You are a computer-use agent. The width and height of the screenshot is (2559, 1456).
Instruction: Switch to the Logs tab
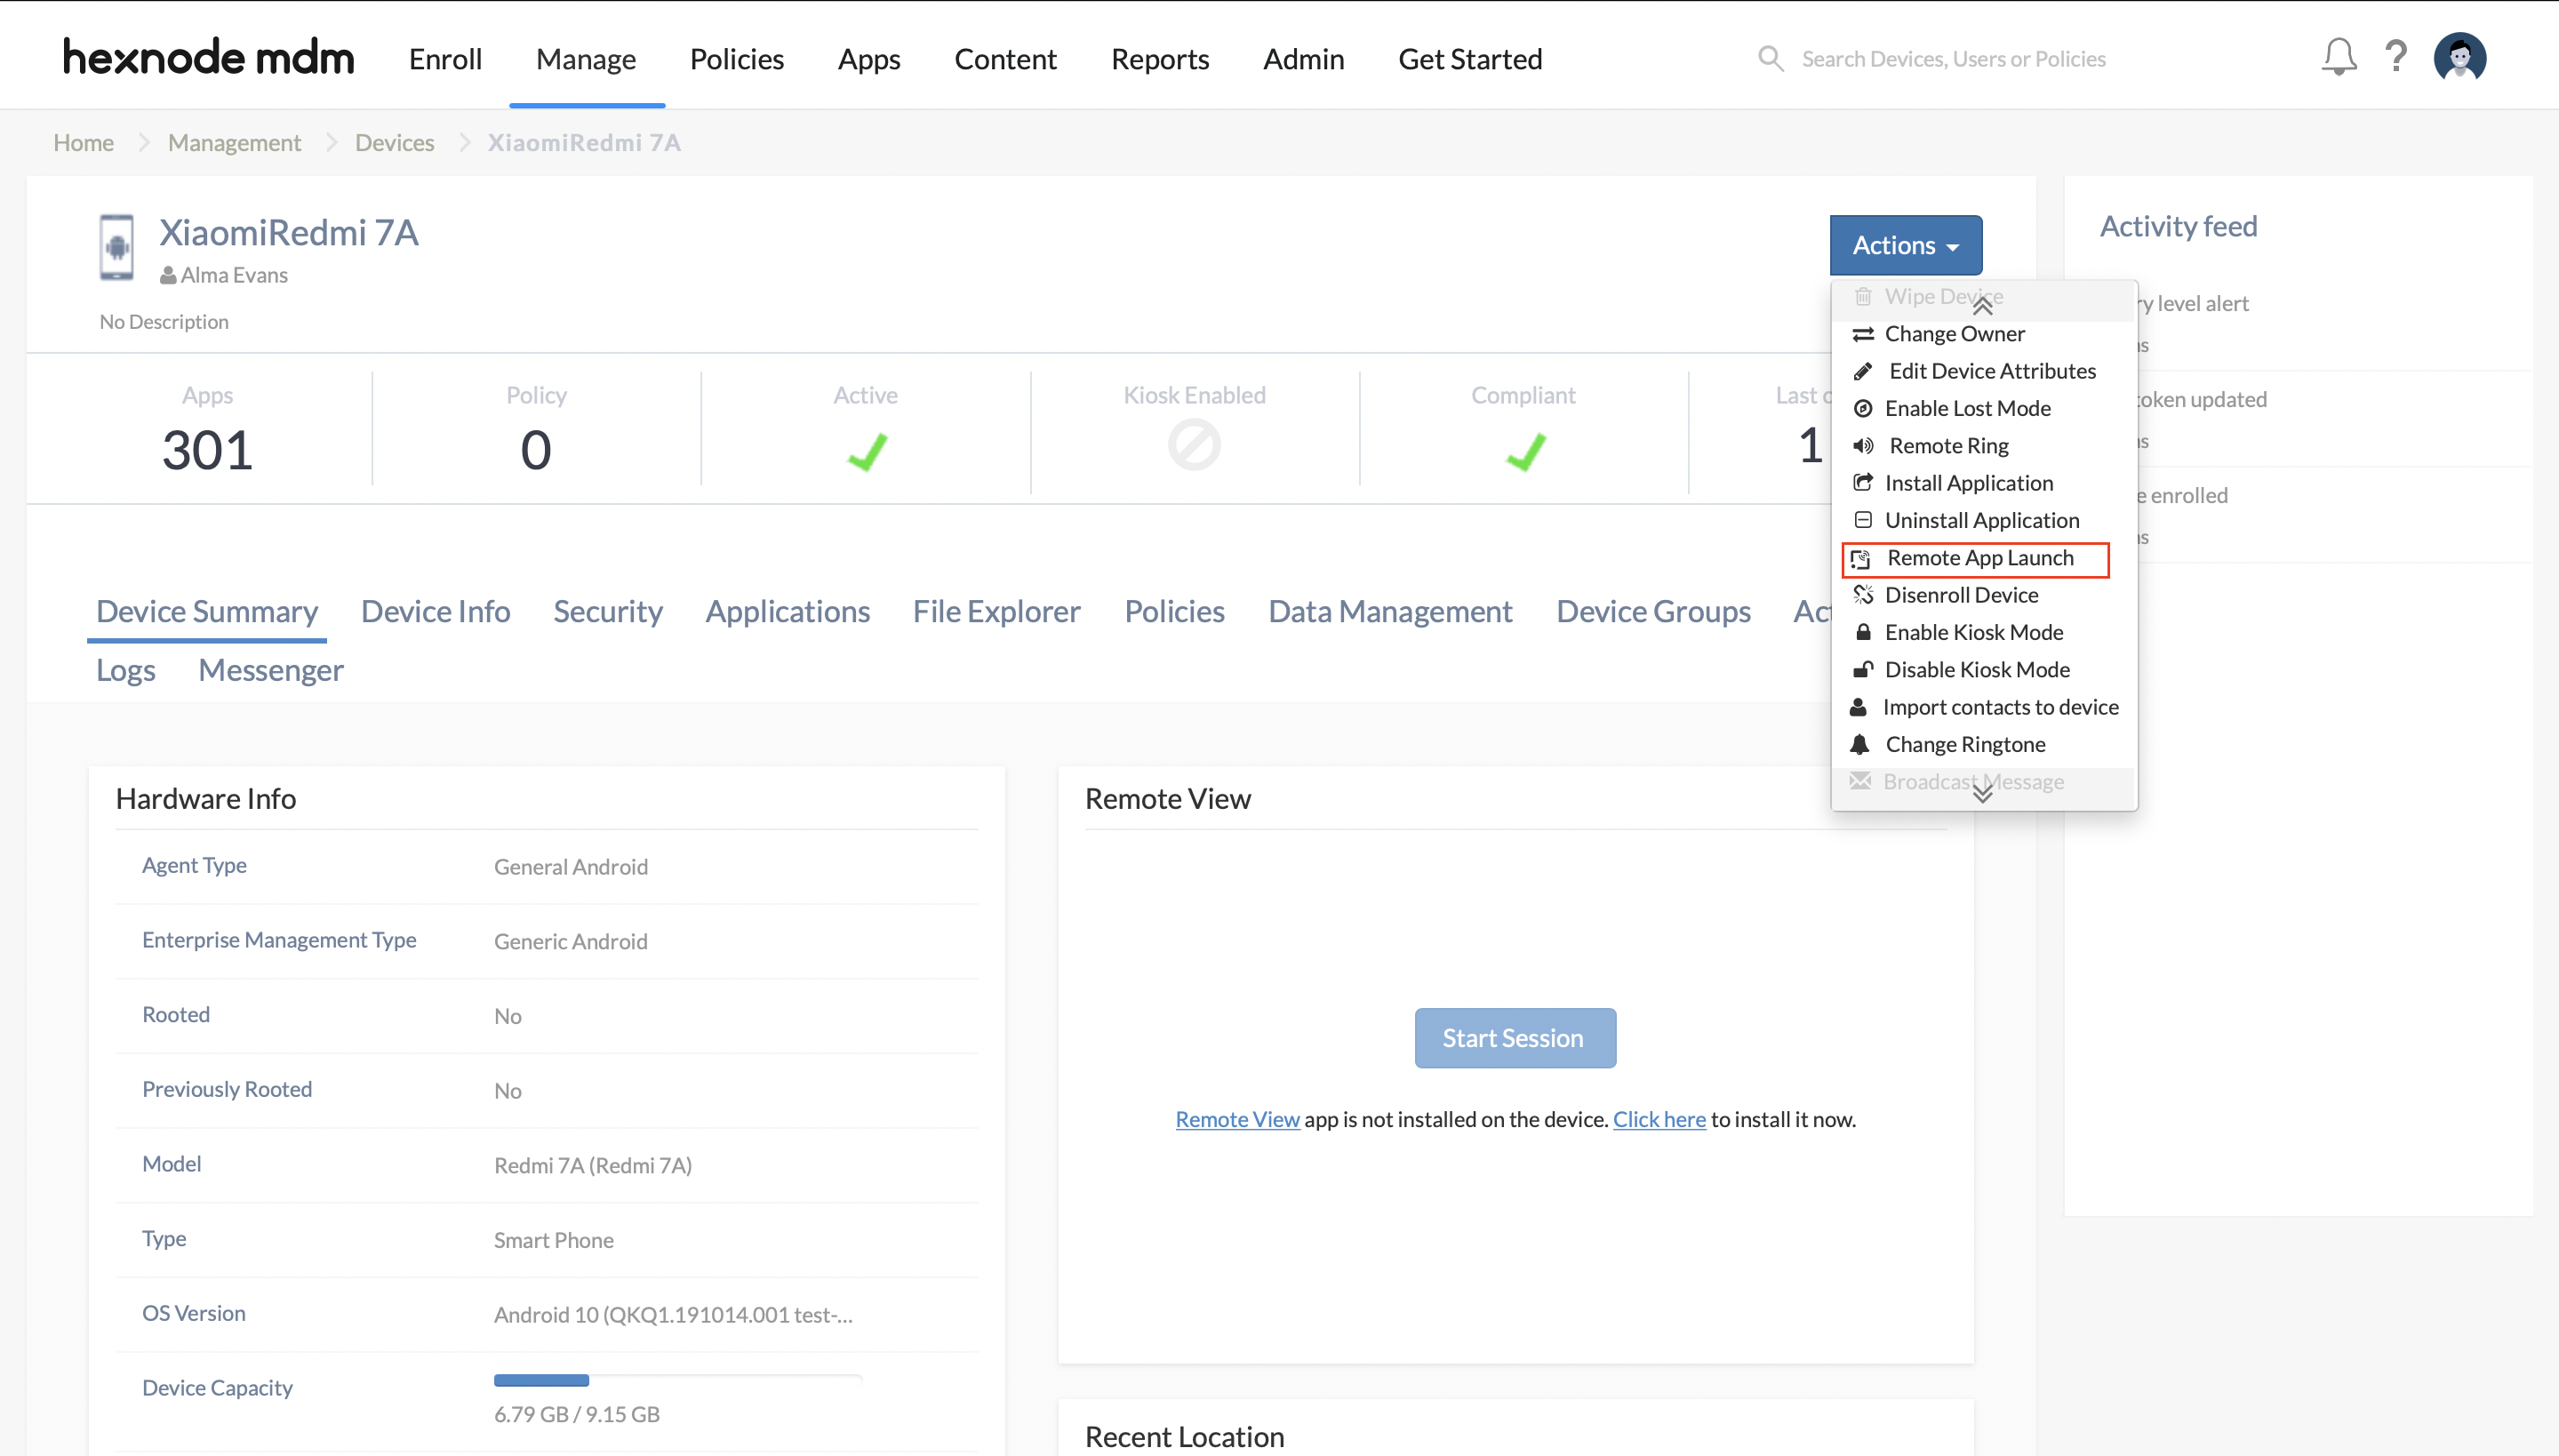click(x=125, y=670)
